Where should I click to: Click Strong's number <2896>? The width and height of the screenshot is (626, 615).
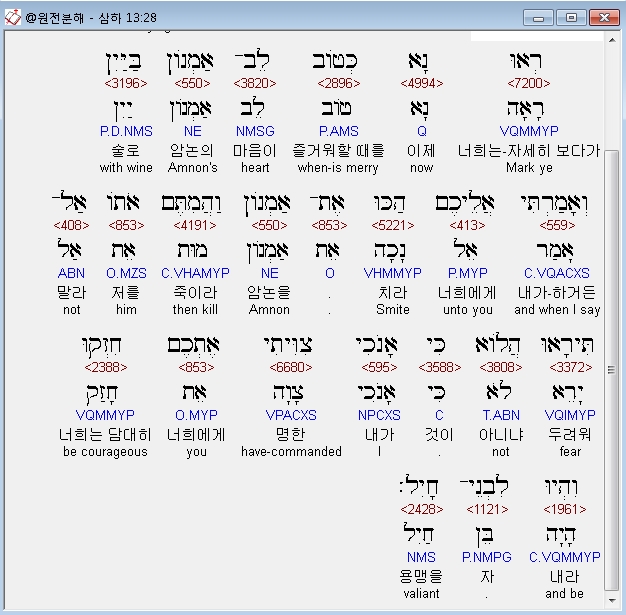pos(339,83)
